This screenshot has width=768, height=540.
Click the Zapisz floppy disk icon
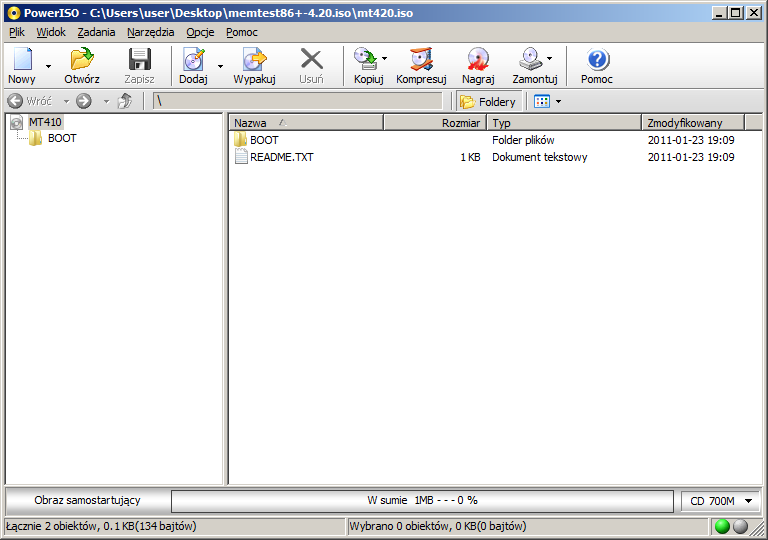click(140, 59)
